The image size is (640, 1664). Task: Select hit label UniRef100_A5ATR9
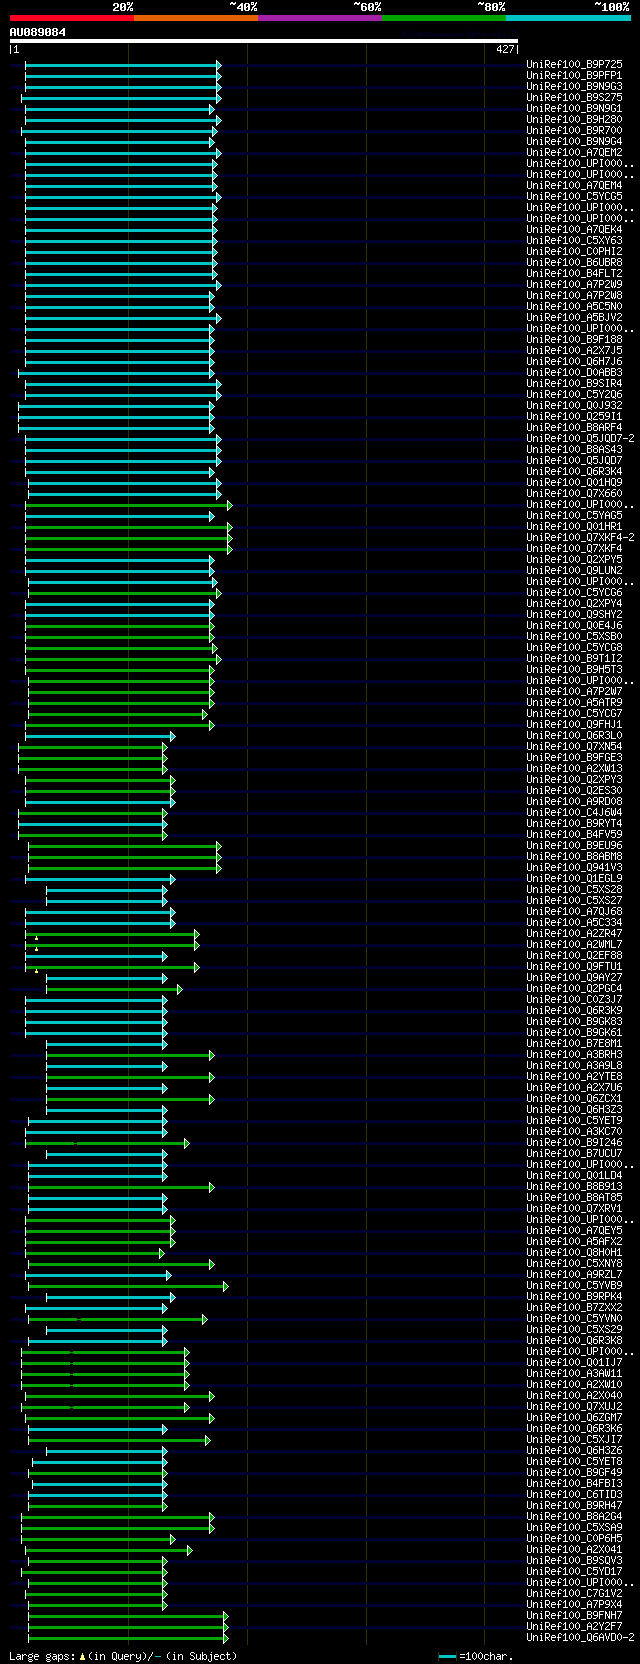coord(574,702)
